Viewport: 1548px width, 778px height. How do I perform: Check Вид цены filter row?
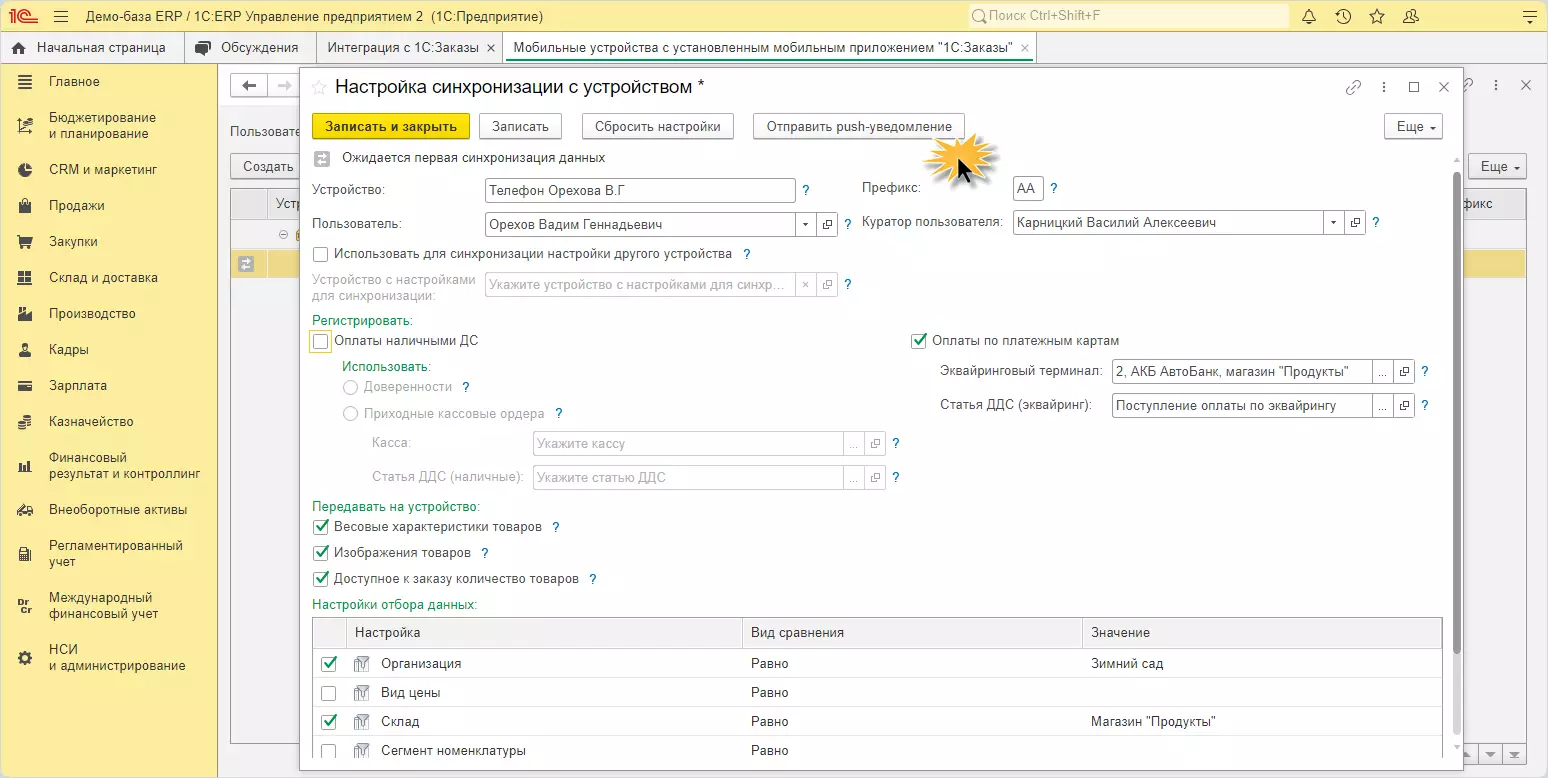329,693
